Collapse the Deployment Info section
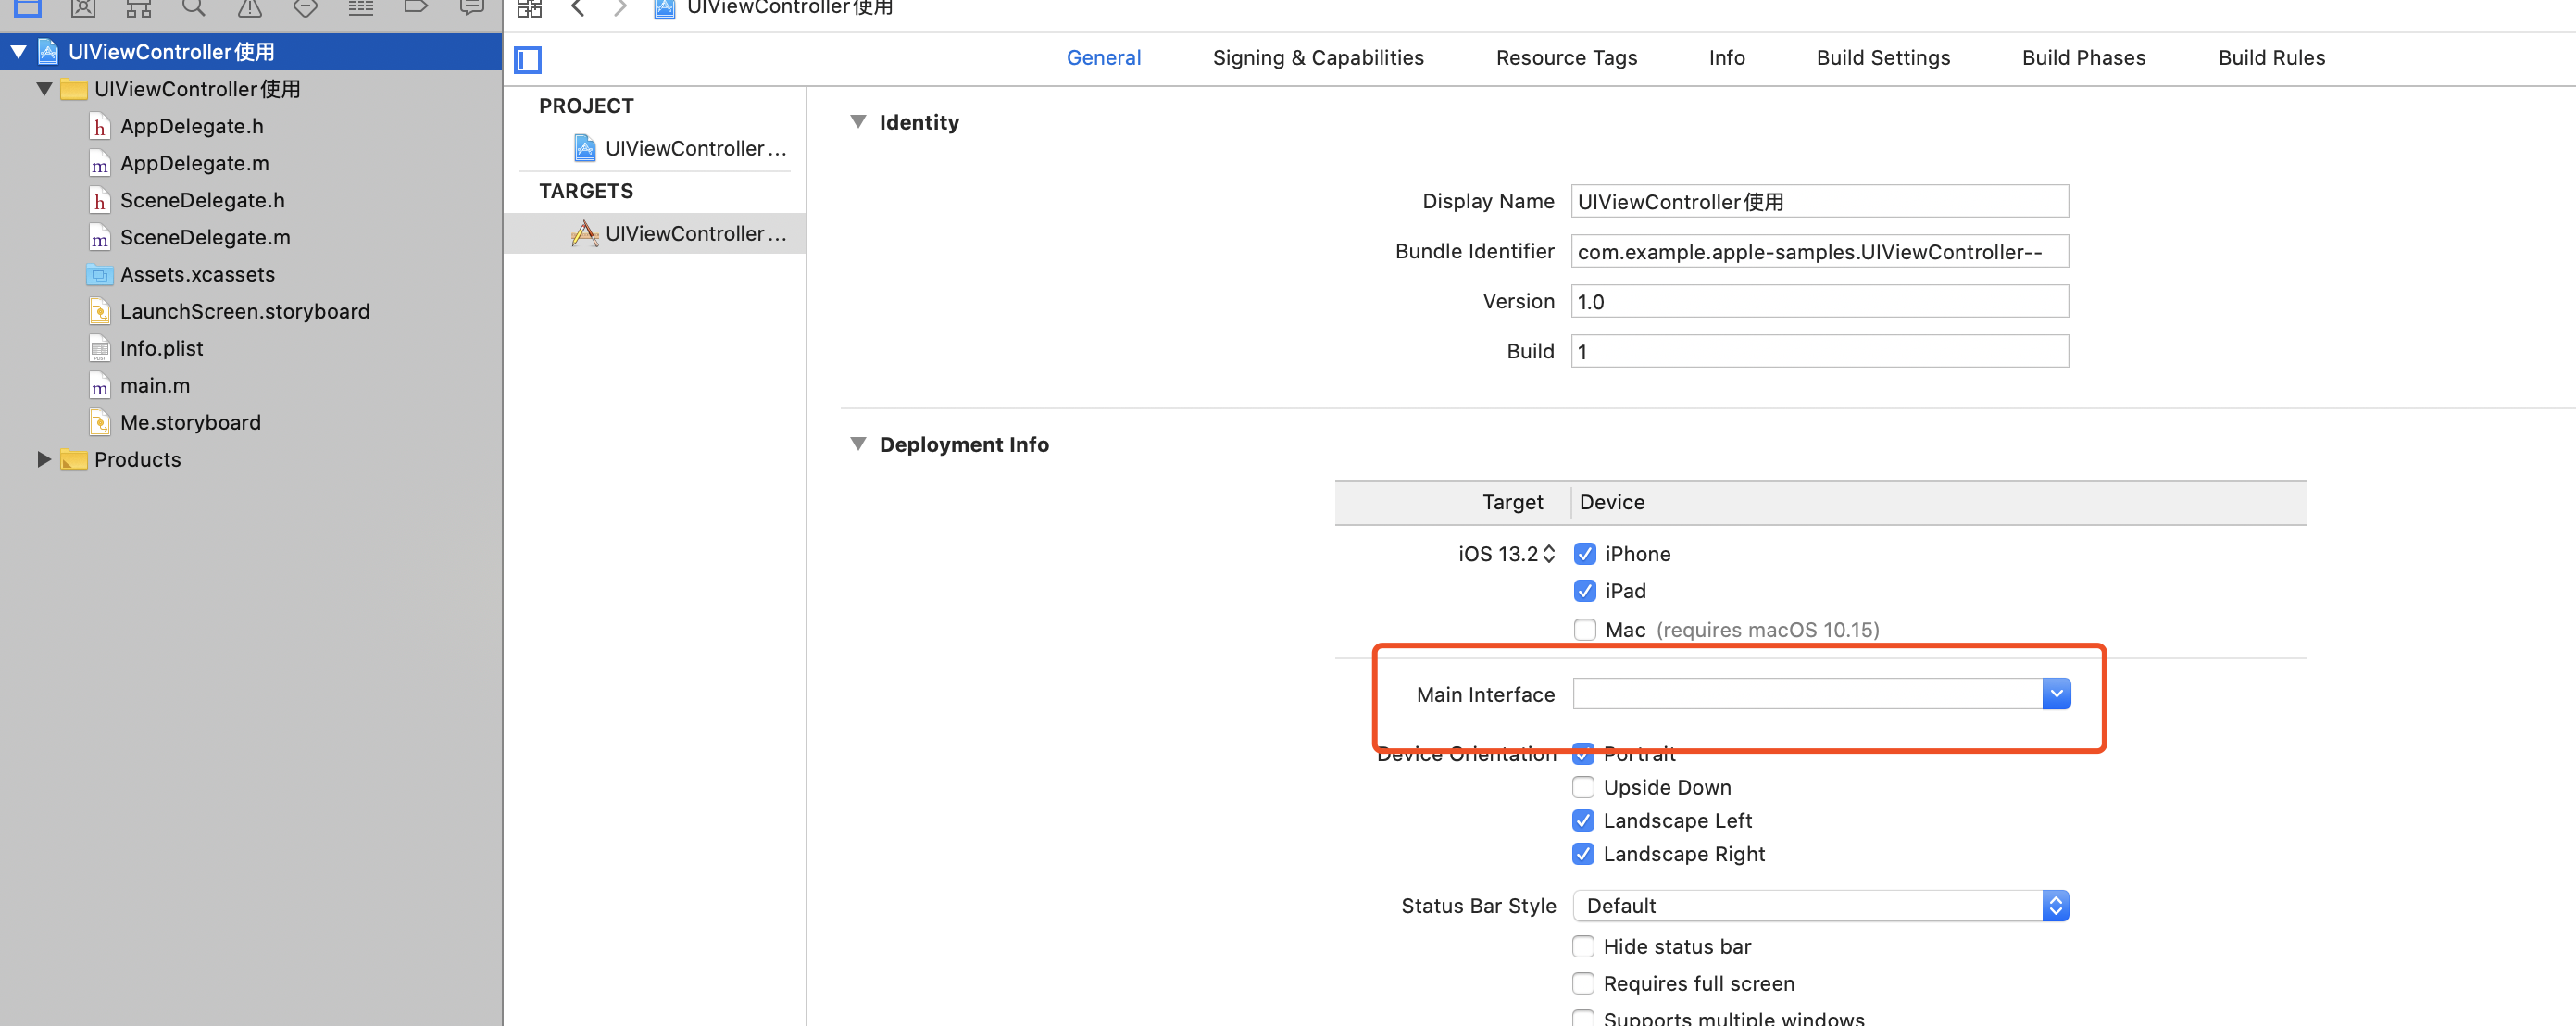 point(858,443)
